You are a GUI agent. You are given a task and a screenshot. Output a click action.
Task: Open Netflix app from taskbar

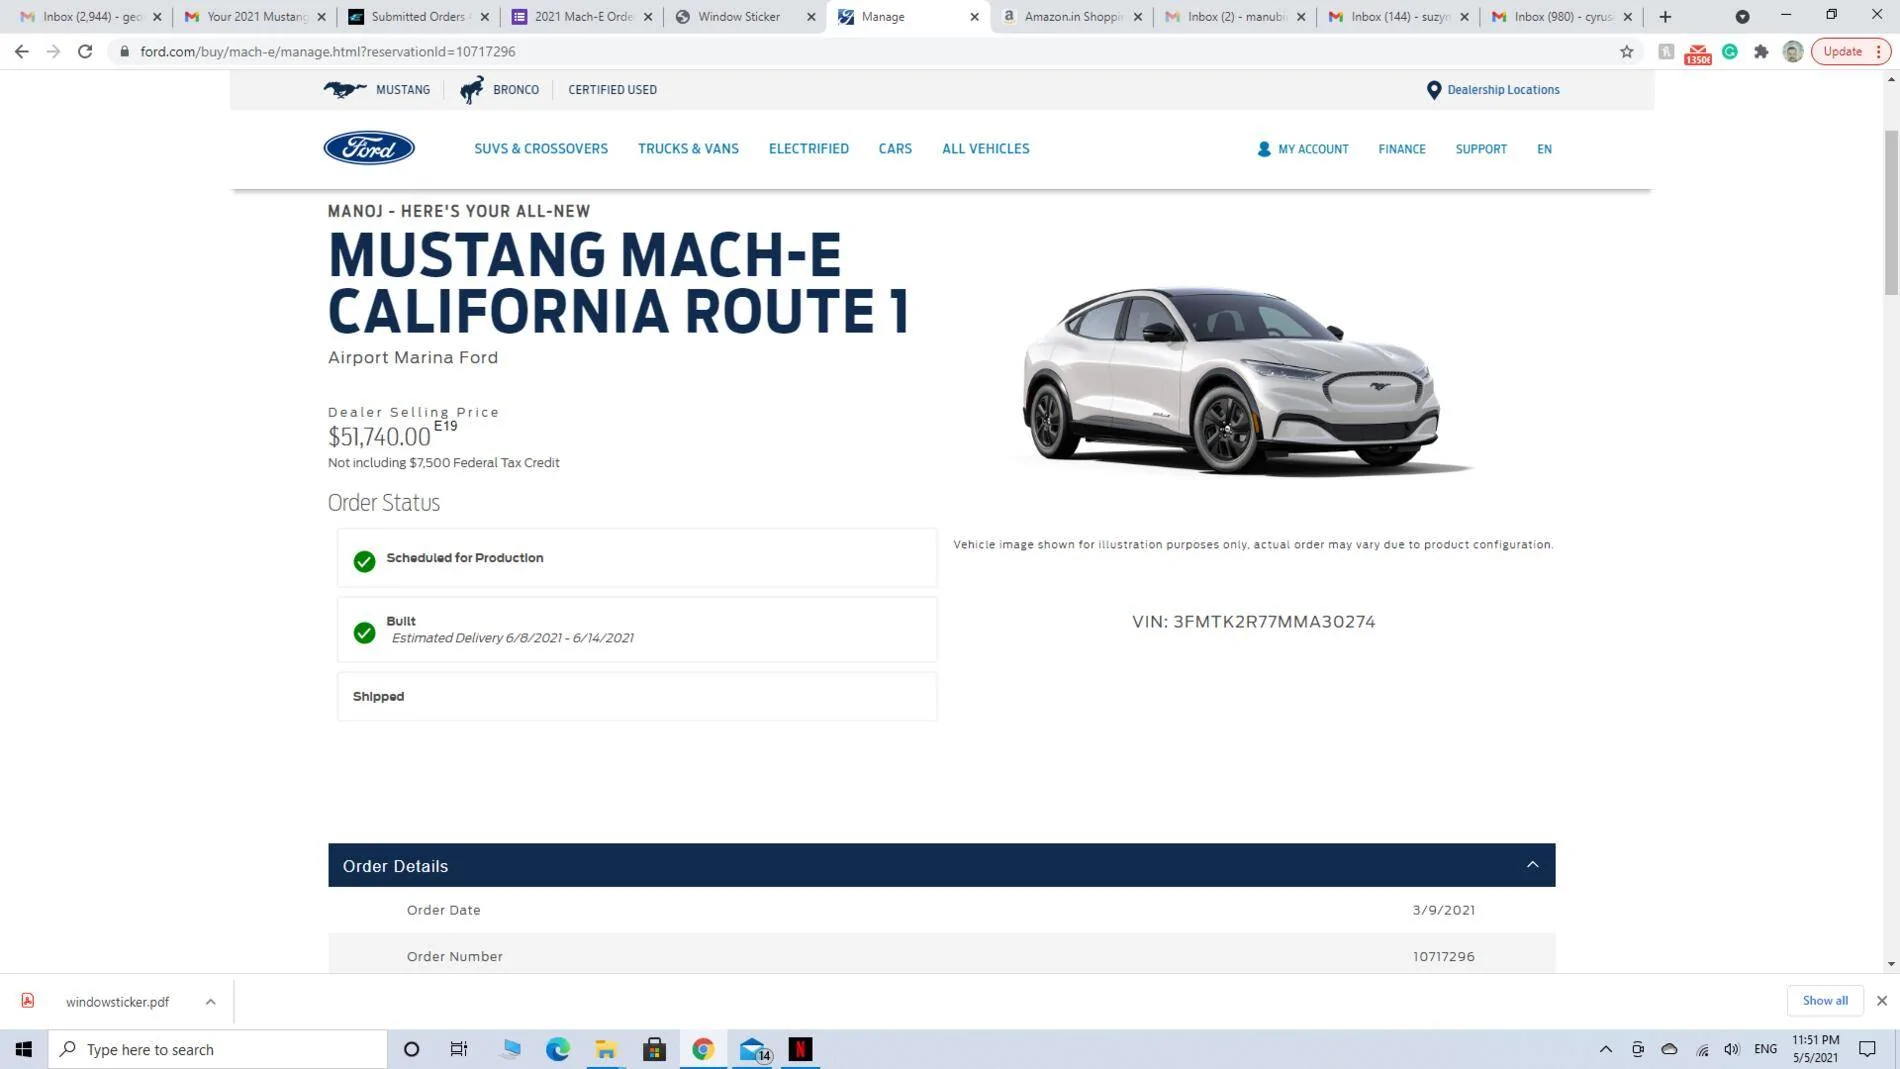[800, 1049]
